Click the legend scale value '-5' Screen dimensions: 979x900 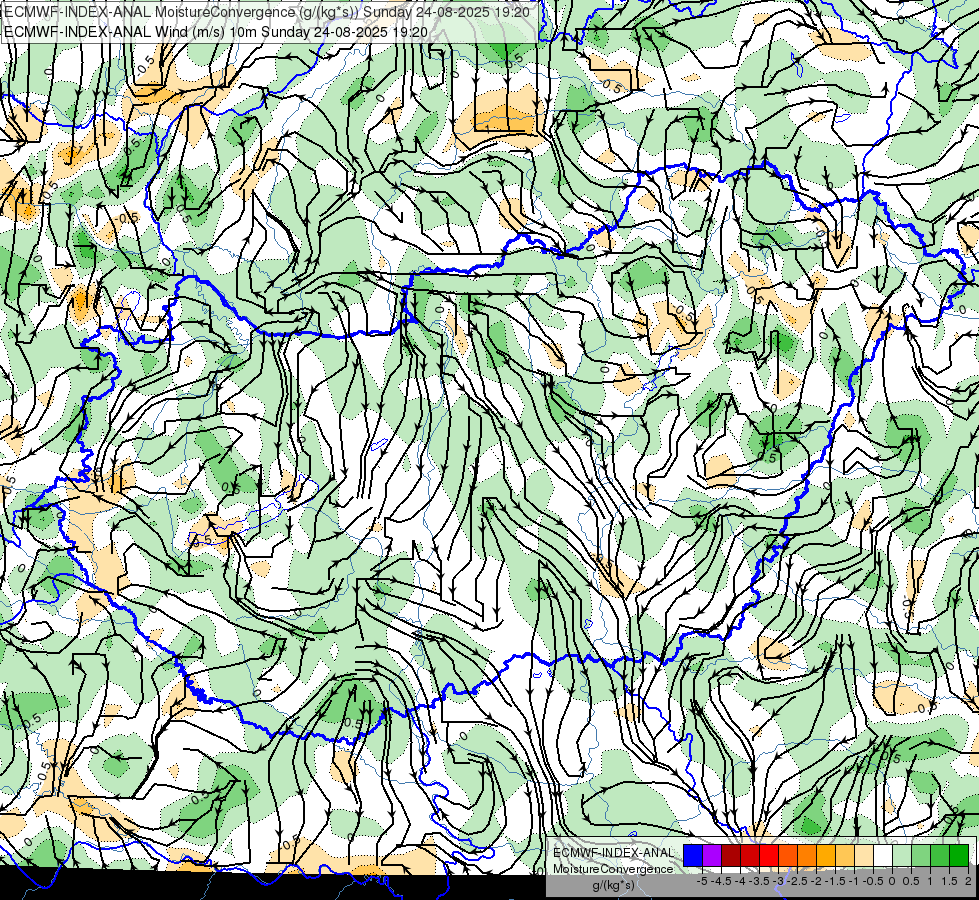702,881
